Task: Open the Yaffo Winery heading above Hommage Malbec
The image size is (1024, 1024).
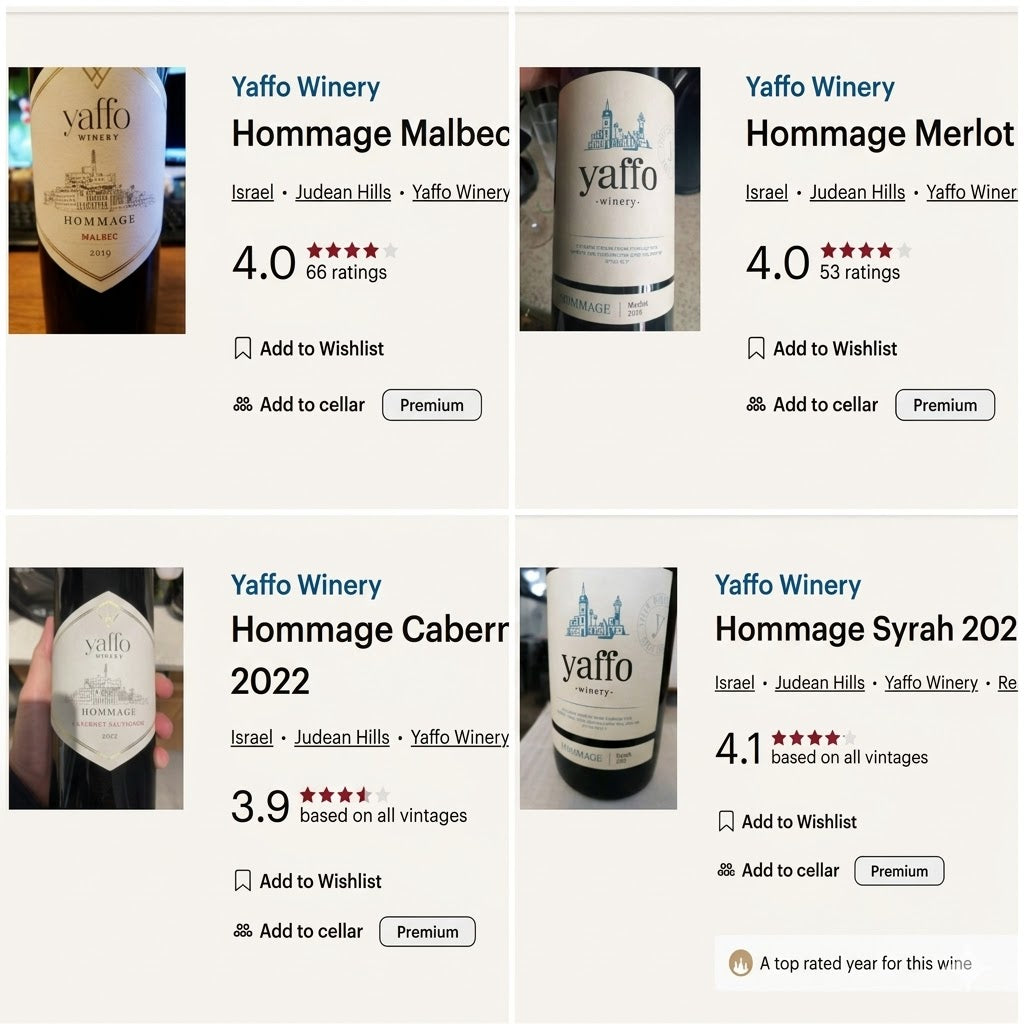Action: point(306,87)
